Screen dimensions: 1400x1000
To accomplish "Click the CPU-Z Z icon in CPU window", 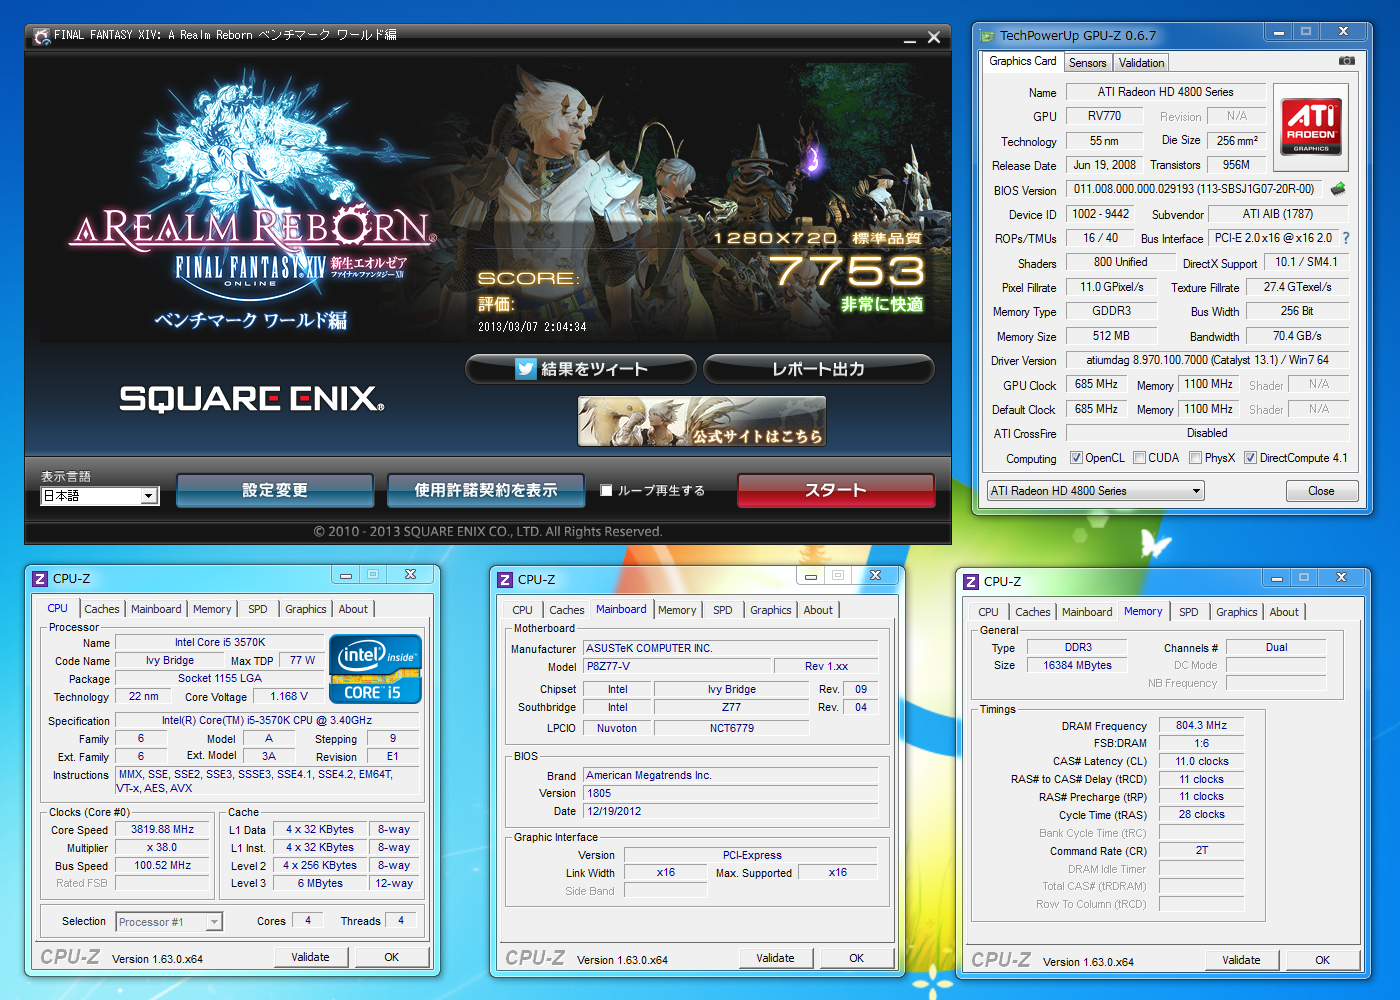I will click(x=40, y=579).
